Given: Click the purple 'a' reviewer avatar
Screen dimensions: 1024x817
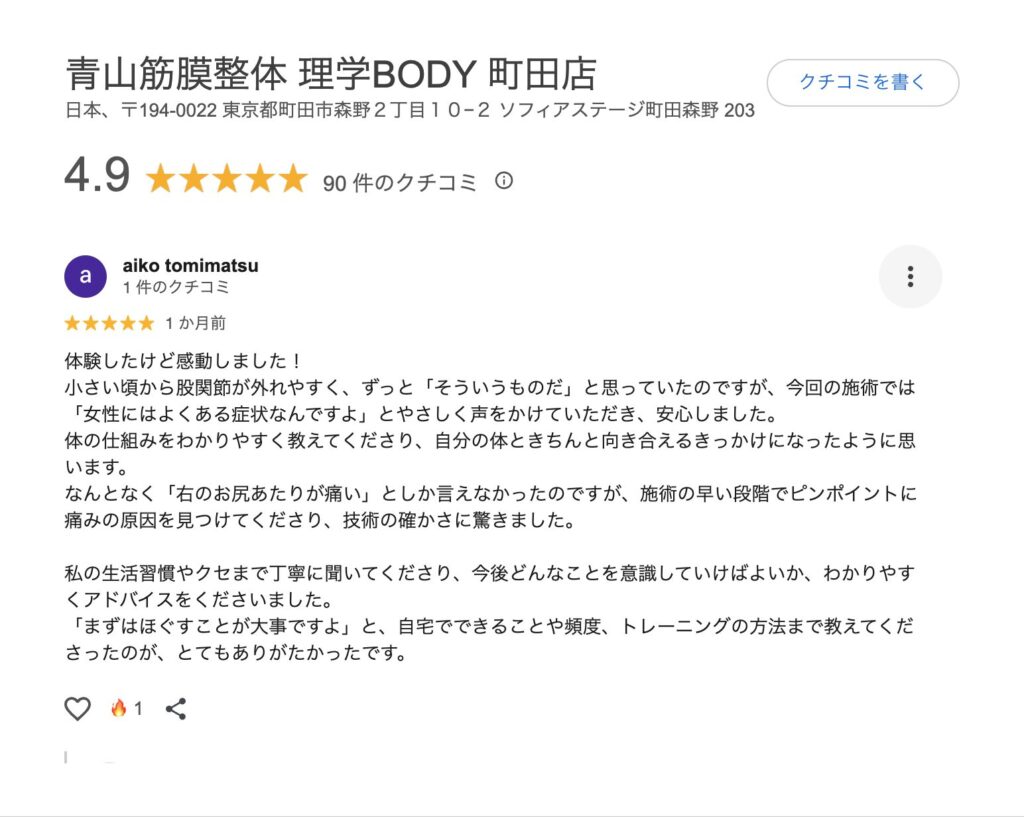Looking at the screenshot, I should 85,276.
